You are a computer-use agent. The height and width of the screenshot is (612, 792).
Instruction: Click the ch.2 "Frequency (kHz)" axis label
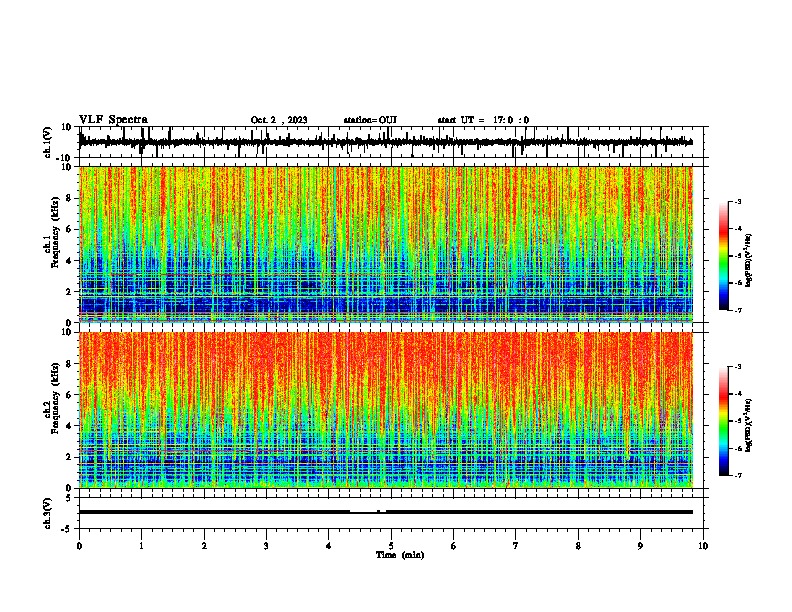coord(55,398)
